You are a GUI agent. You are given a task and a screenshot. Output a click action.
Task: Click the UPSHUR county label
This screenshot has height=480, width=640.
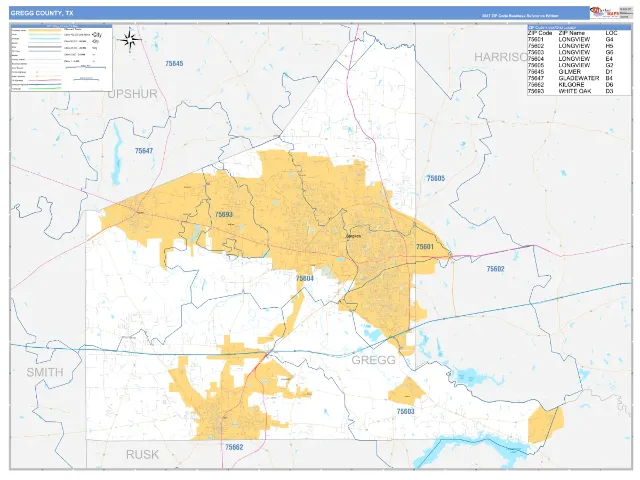click(x=132, y=94)
